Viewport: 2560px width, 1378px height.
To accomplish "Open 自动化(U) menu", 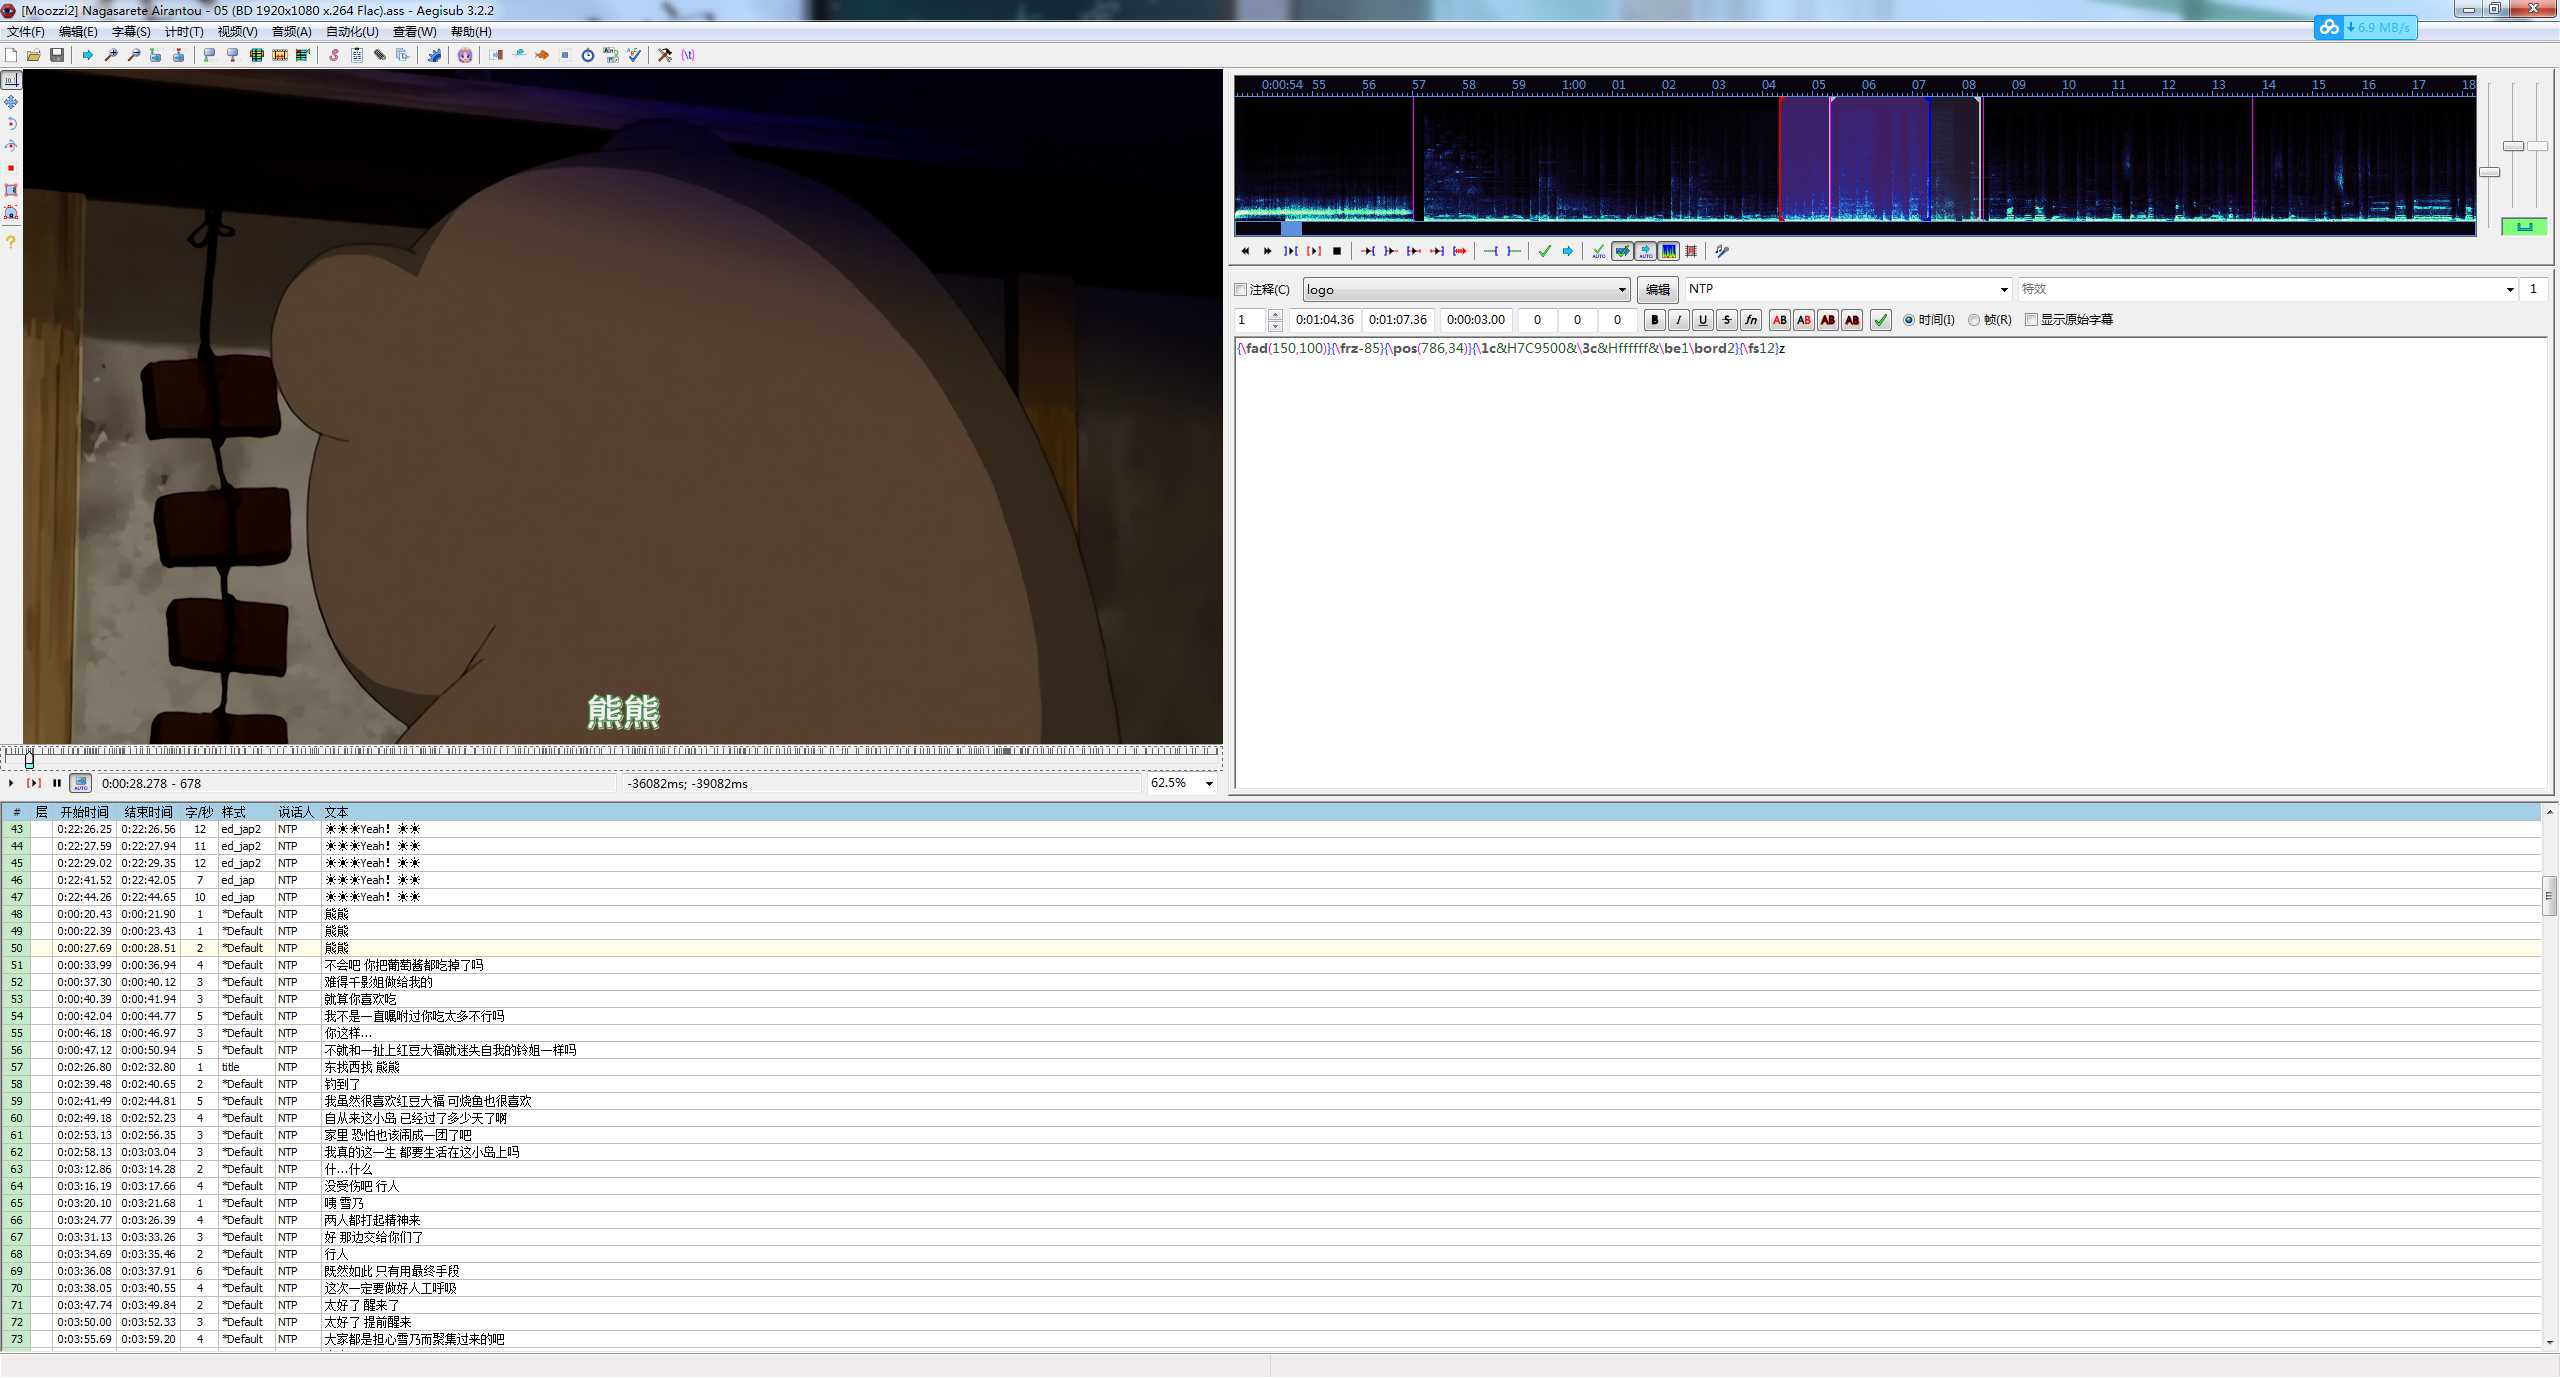I will pyautogui.click(x=352, y=32).
